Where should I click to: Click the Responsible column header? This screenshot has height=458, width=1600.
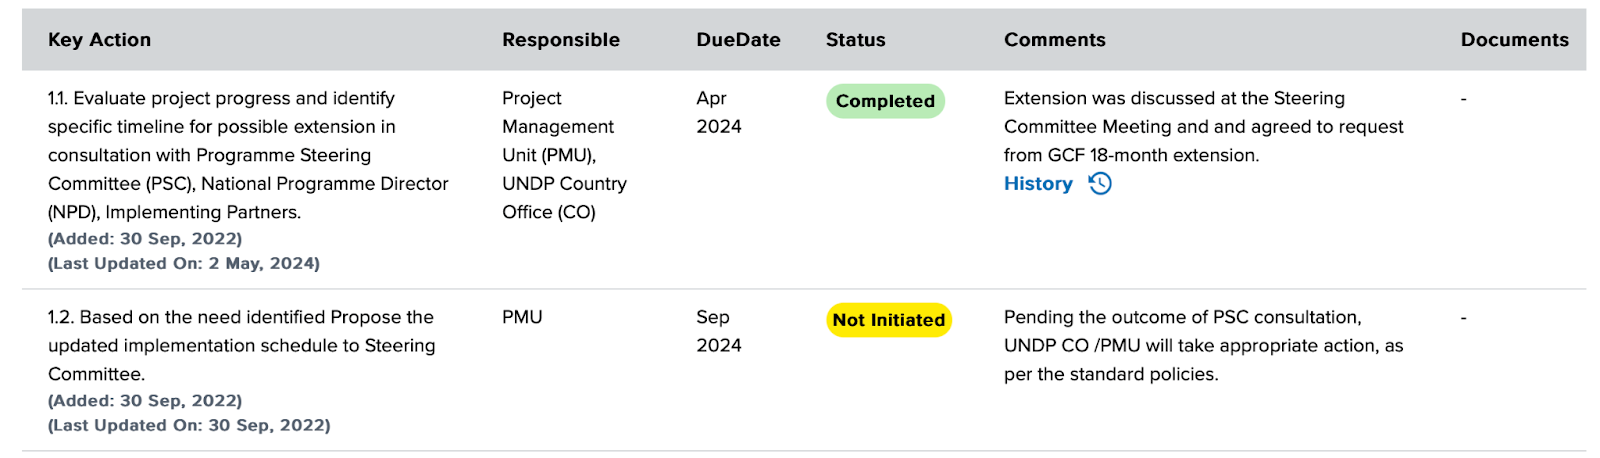pyautogui.click(x=561, y=39)
